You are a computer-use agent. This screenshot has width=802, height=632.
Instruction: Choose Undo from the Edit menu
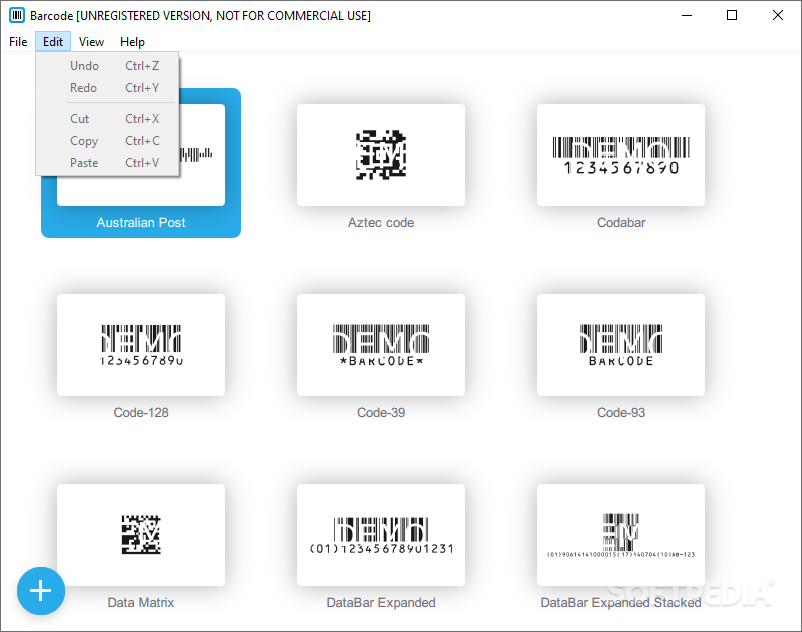107,66
